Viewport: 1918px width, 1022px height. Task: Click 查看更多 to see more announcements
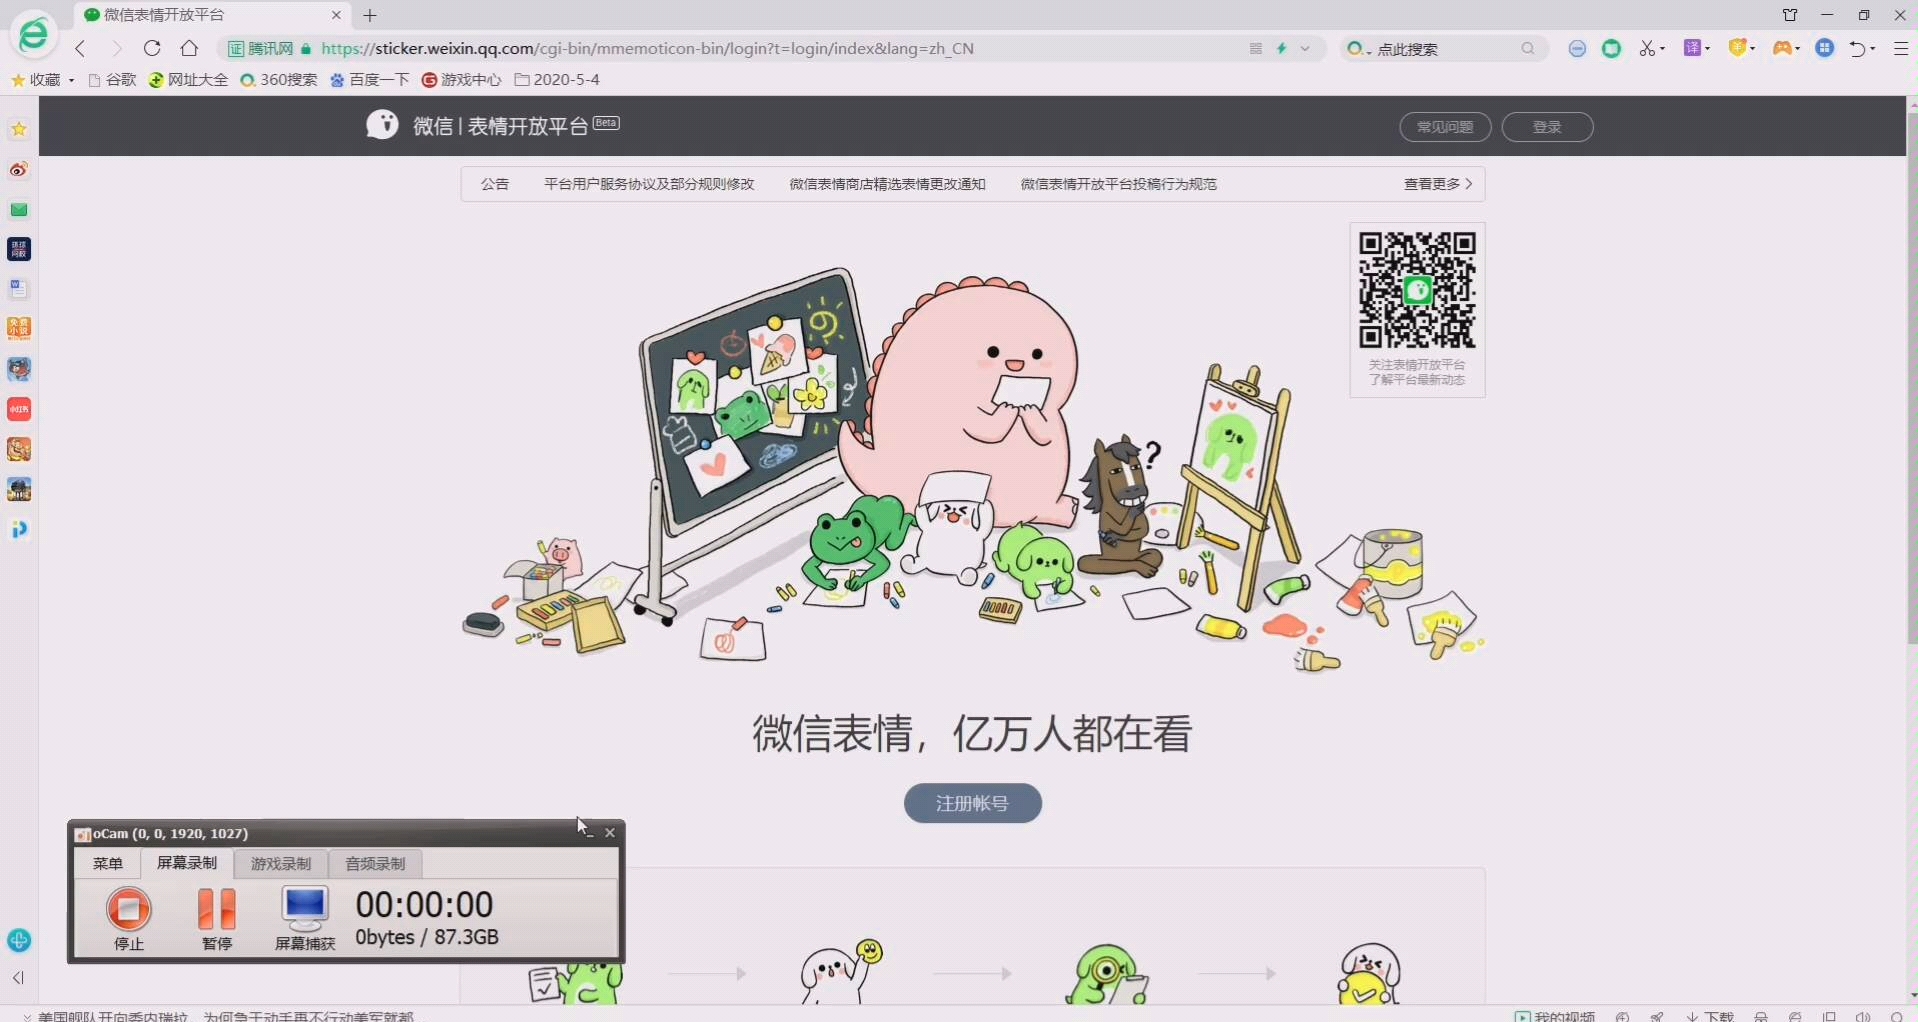(x=1438, y=184)
